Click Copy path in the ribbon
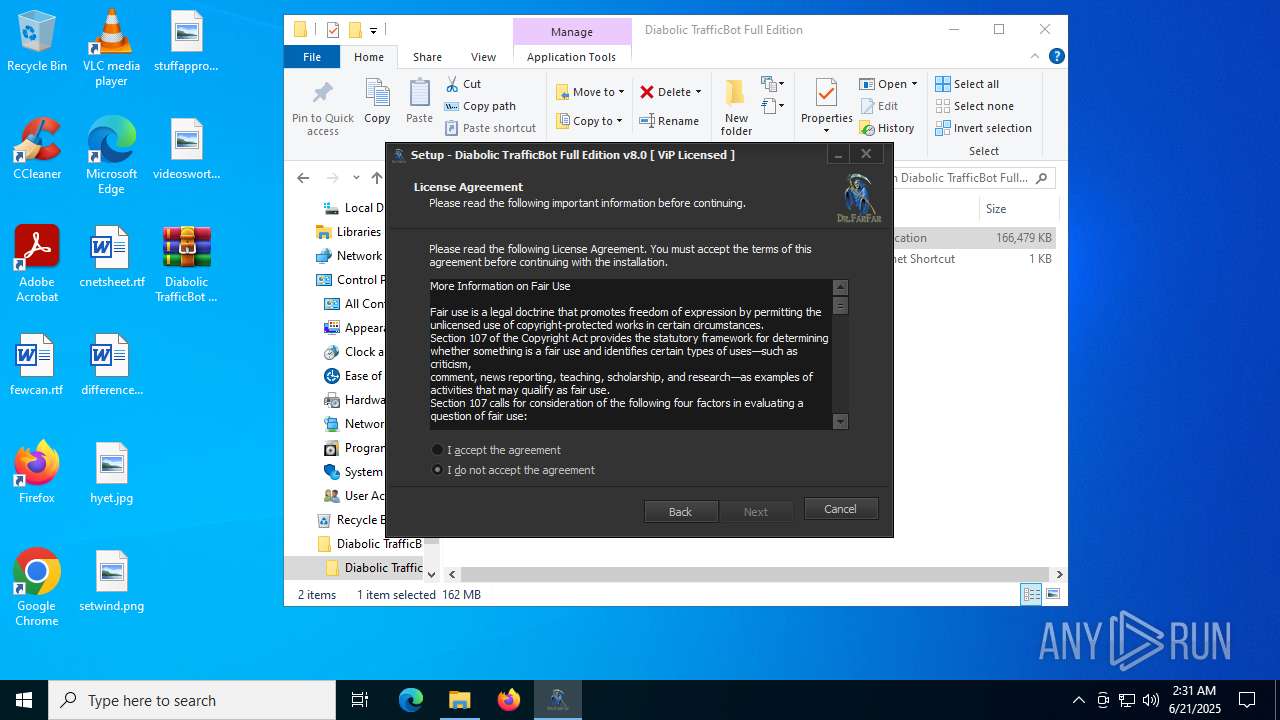The image size is (1280, 720). tap(480, 106)
